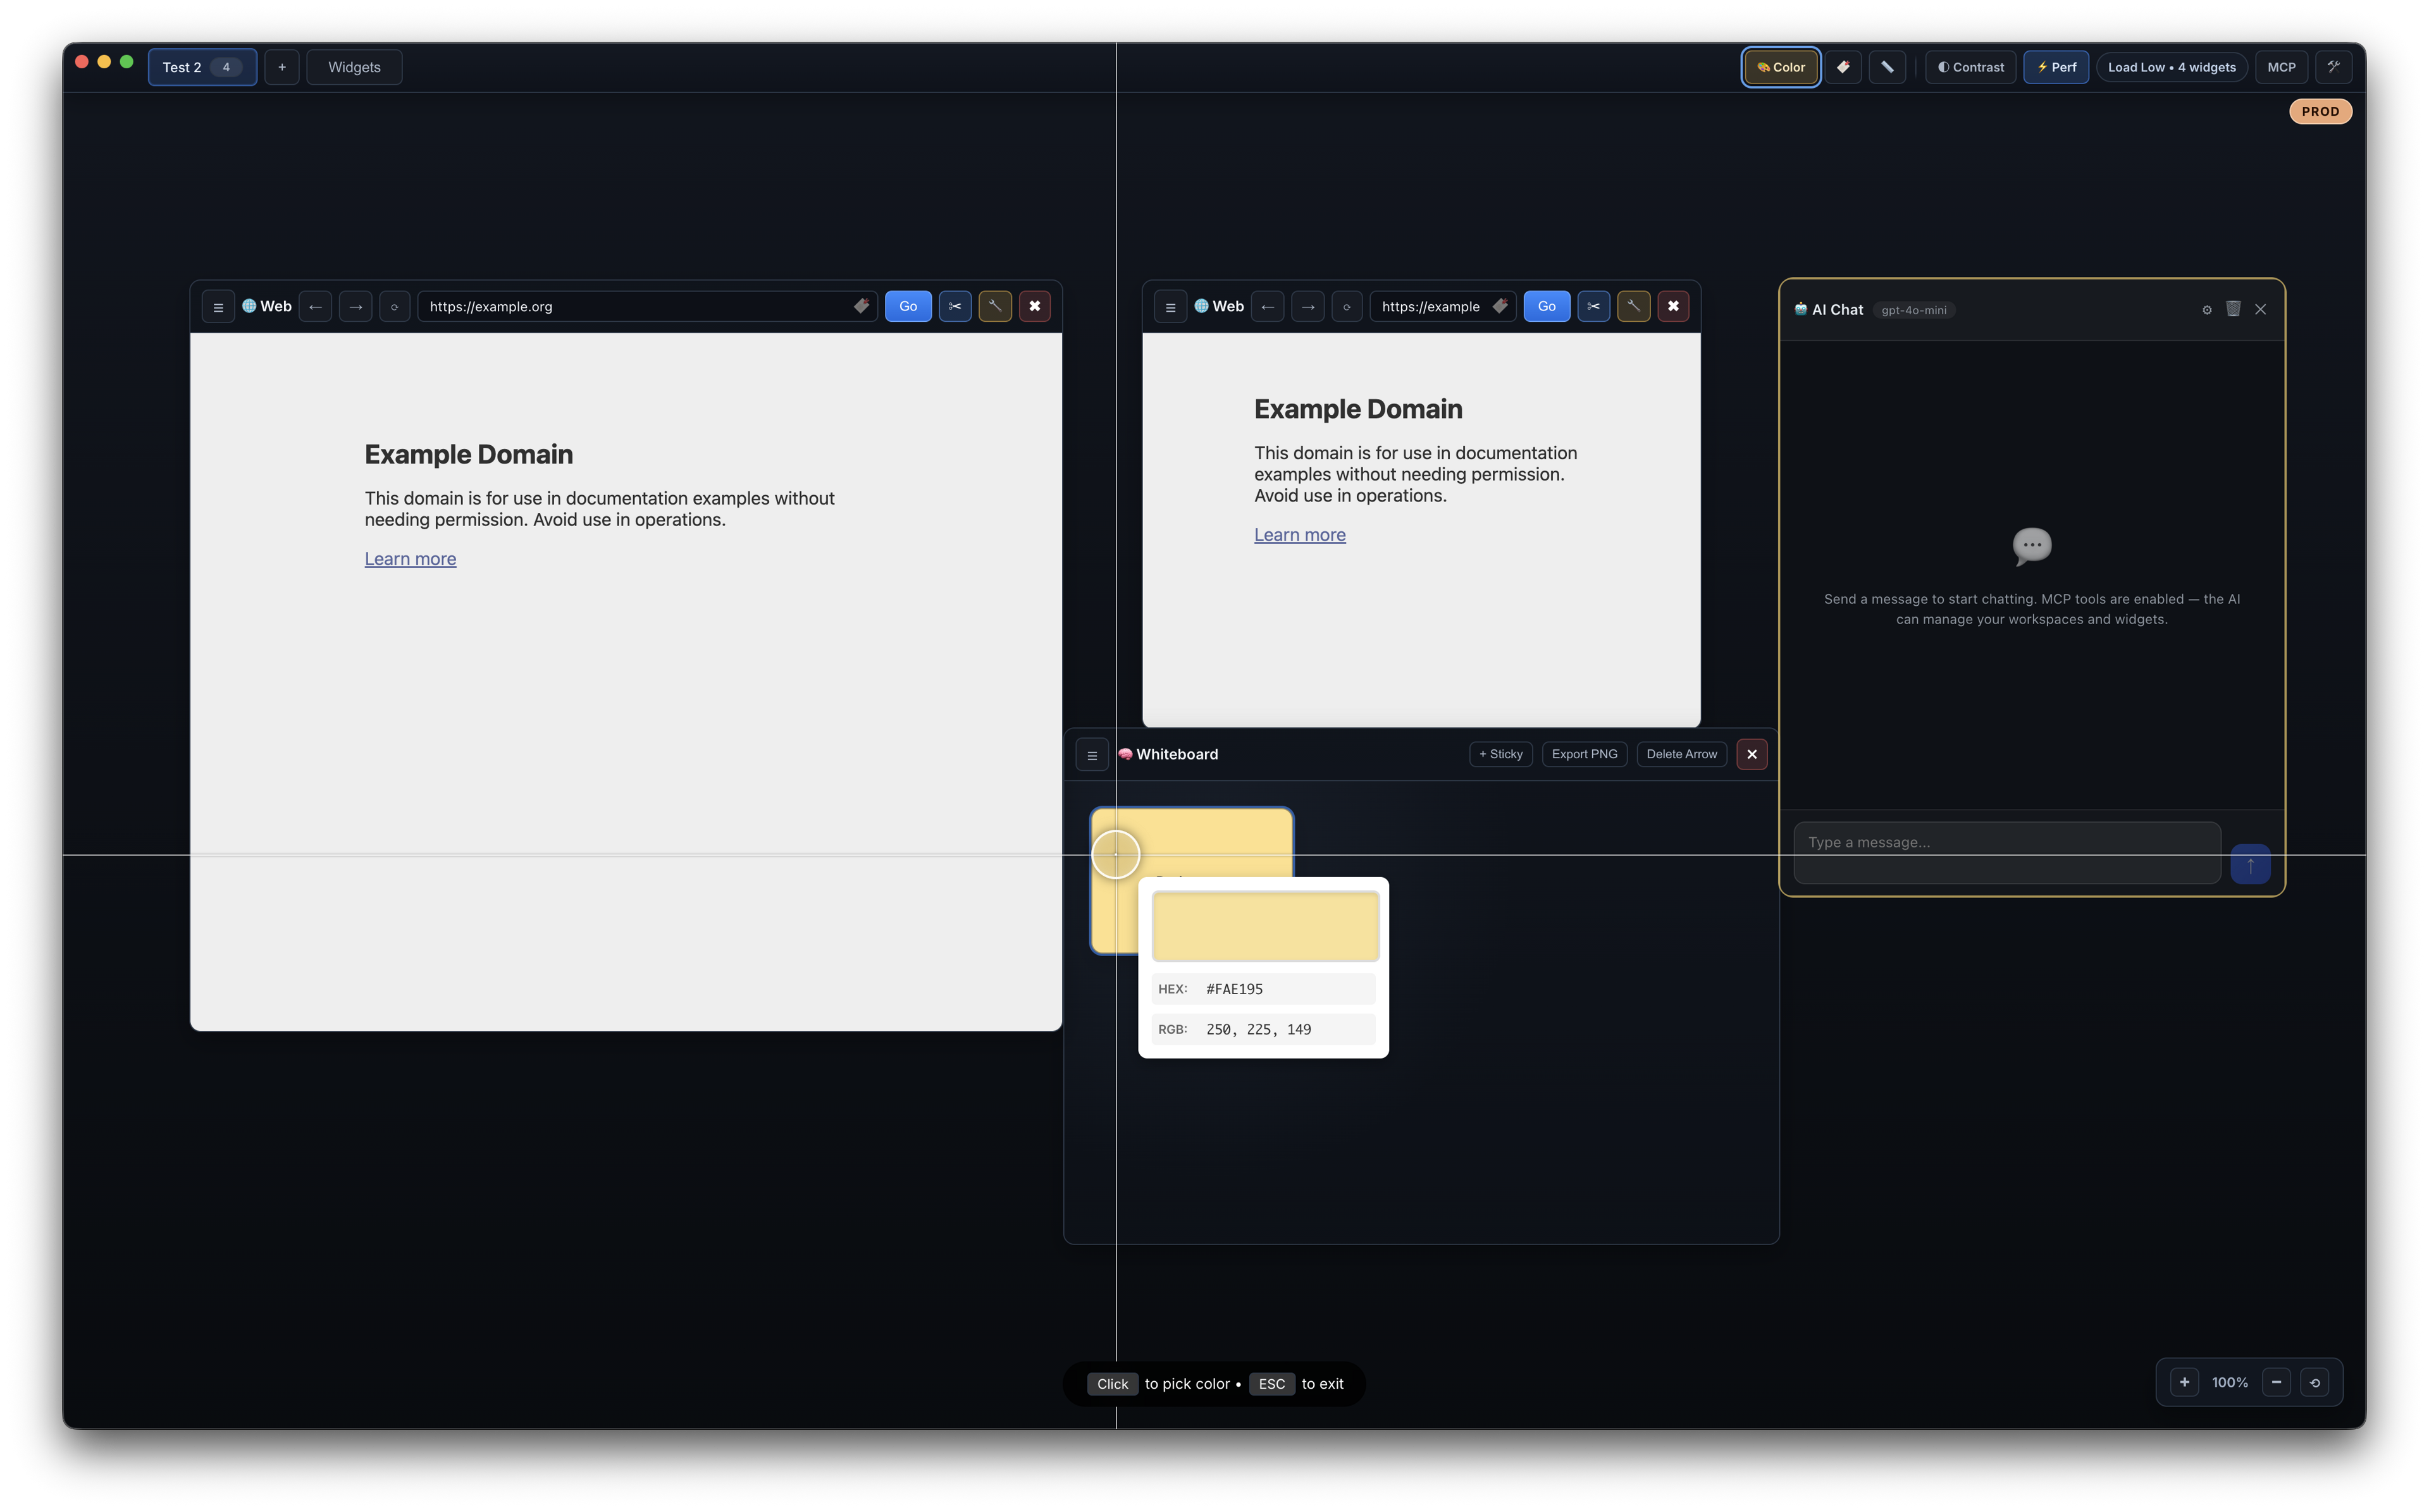Viewport: 2429px width, 1512px height.
Task: Open the Widgets tab
Action: pyautogui.click(x=354, y=67)
